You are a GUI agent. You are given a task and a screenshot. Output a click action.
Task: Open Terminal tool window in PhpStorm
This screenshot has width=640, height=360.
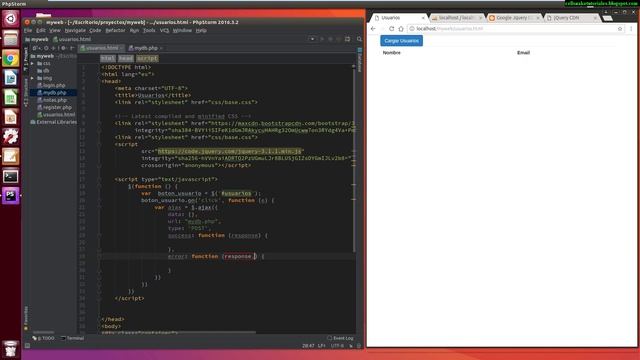pos(72,338)
